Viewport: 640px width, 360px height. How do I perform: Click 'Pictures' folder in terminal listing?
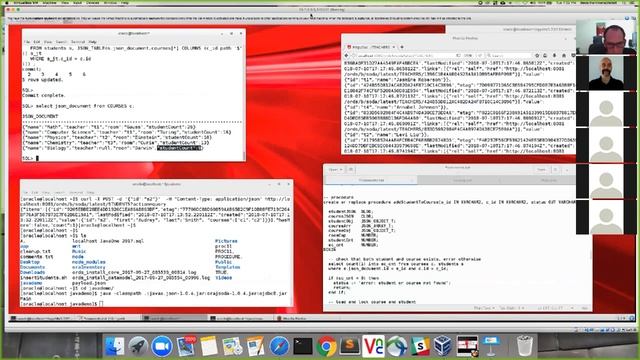point(226,241)
